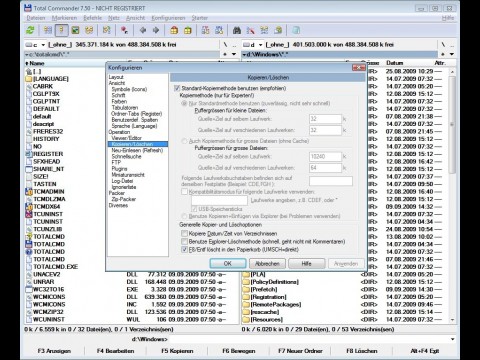Select 'Benutze Kopieren+Einfügen via Explorer' radio

pyautogui.click(x=184, y=216)
